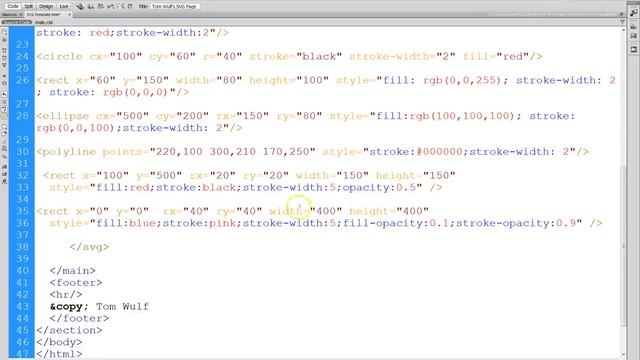Click the </body> closing tag
Image resolution: width=640 pixels, height=360 pixels.
[59, 342]
